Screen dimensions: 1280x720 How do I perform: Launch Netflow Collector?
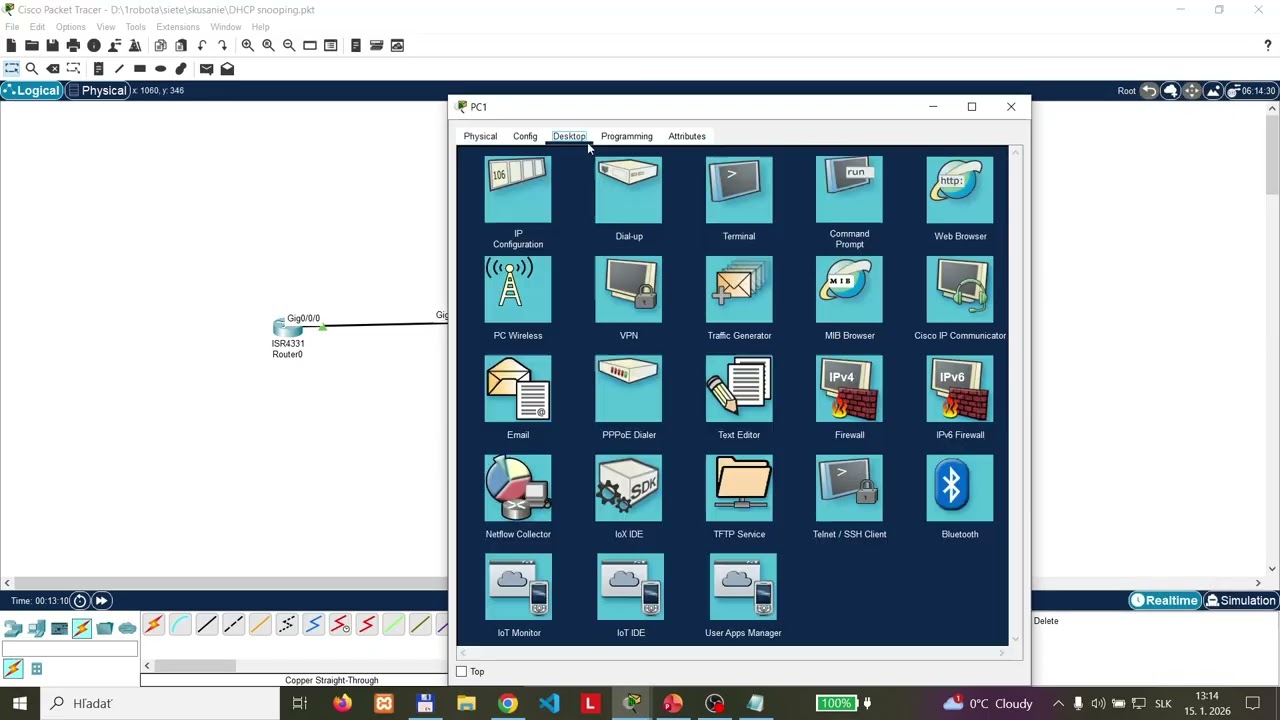pyautogui.click(x=518, y=496)
